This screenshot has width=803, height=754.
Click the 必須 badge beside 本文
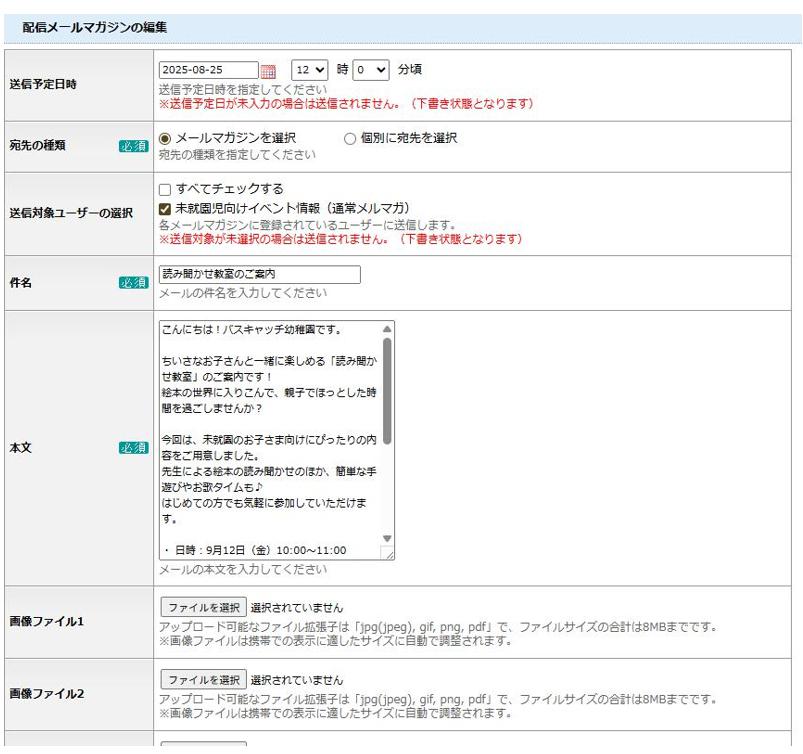[133, 448]
